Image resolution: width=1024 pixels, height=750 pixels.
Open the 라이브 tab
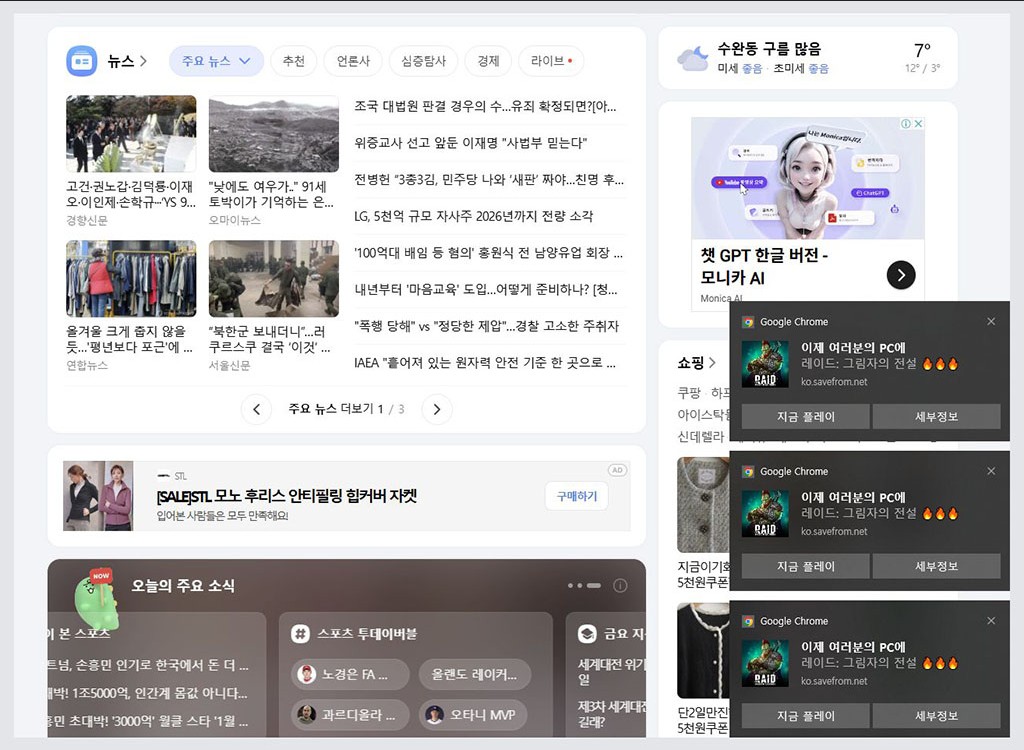coord(550,61)
